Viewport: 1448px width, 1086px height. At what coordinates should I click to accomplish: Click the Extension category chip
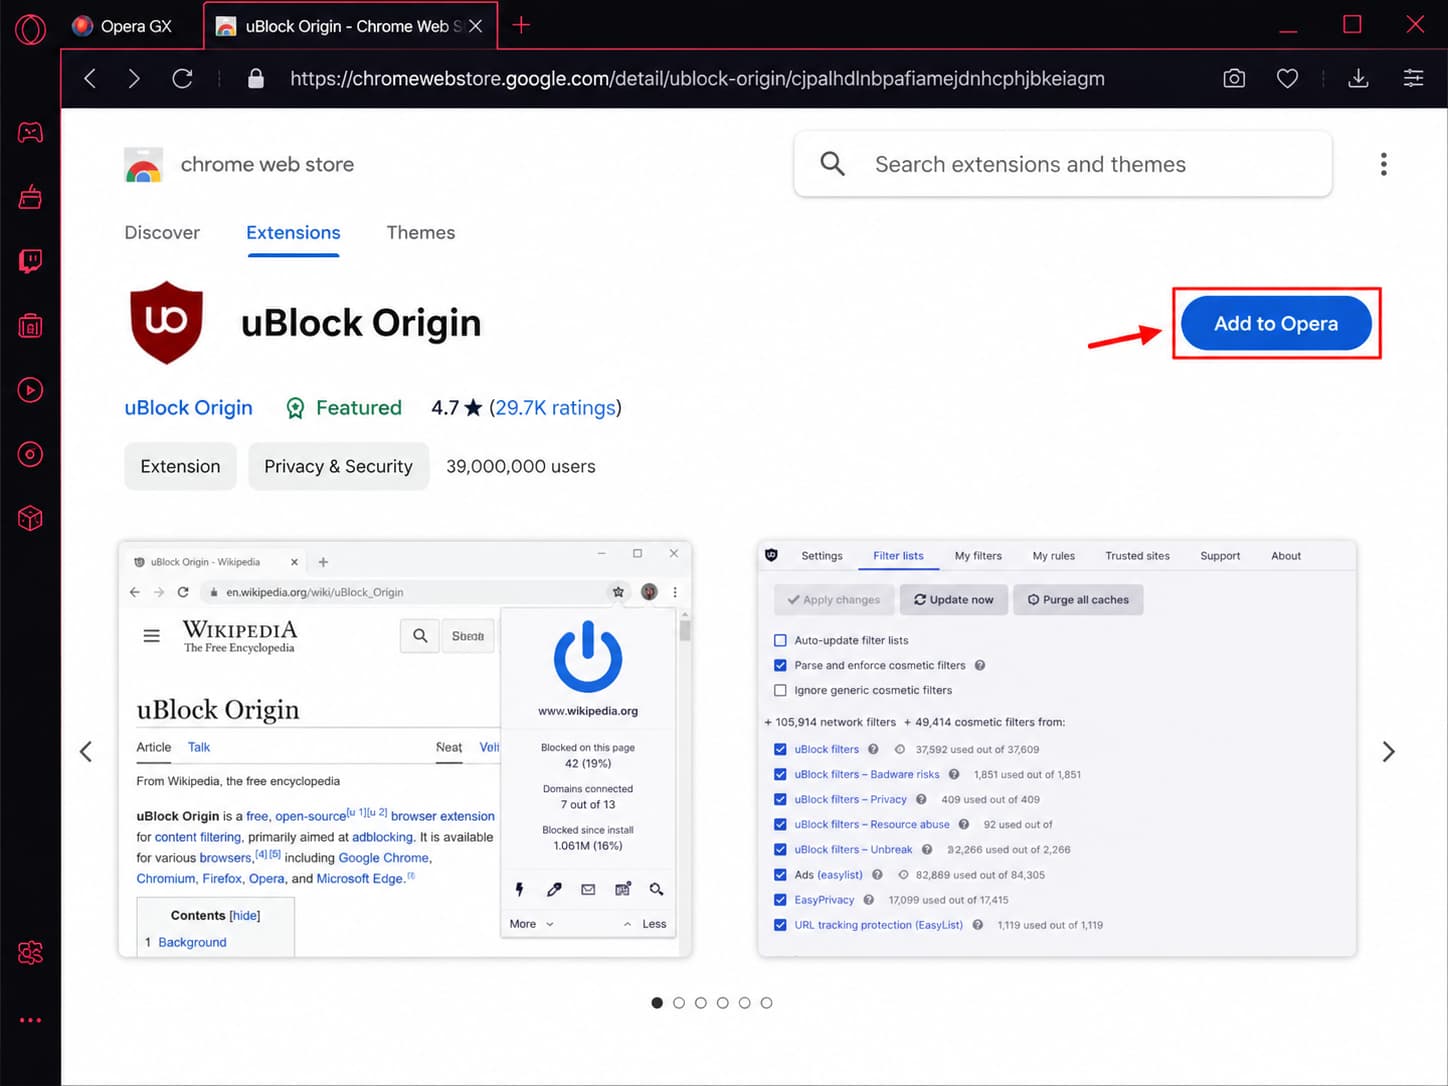pos(180,466)
